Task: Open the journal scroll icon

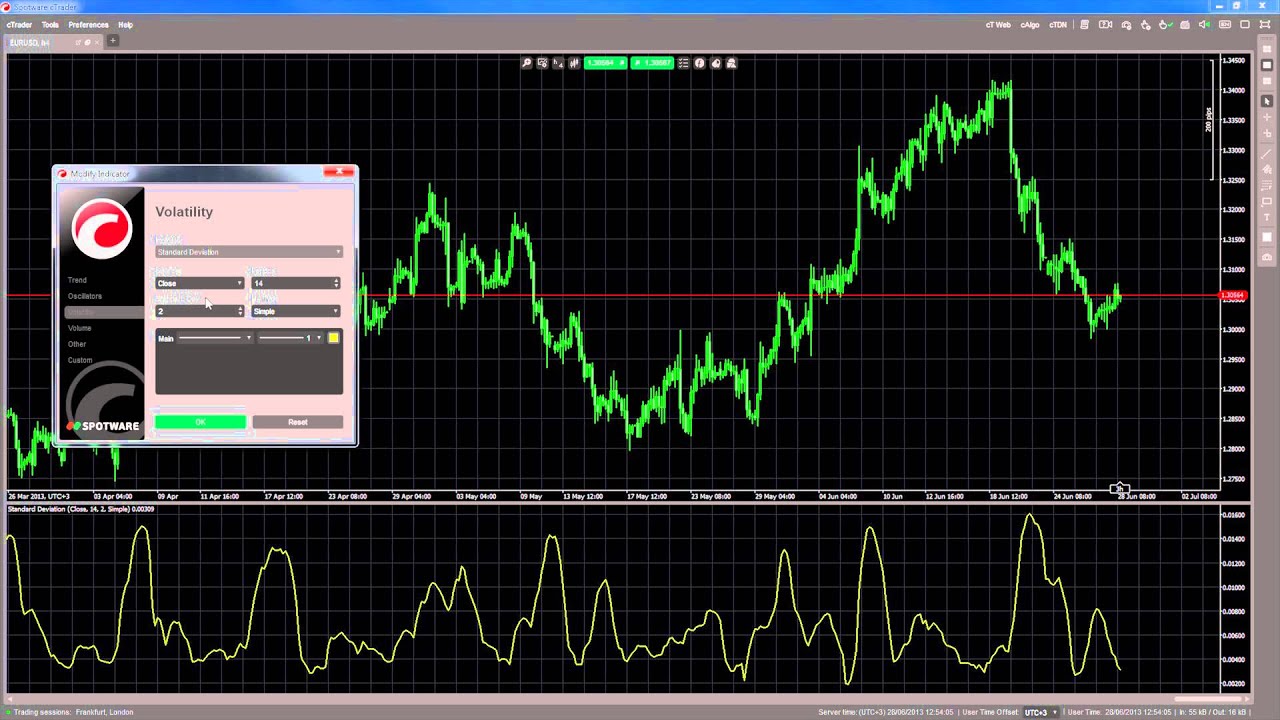Action: 1084,25
